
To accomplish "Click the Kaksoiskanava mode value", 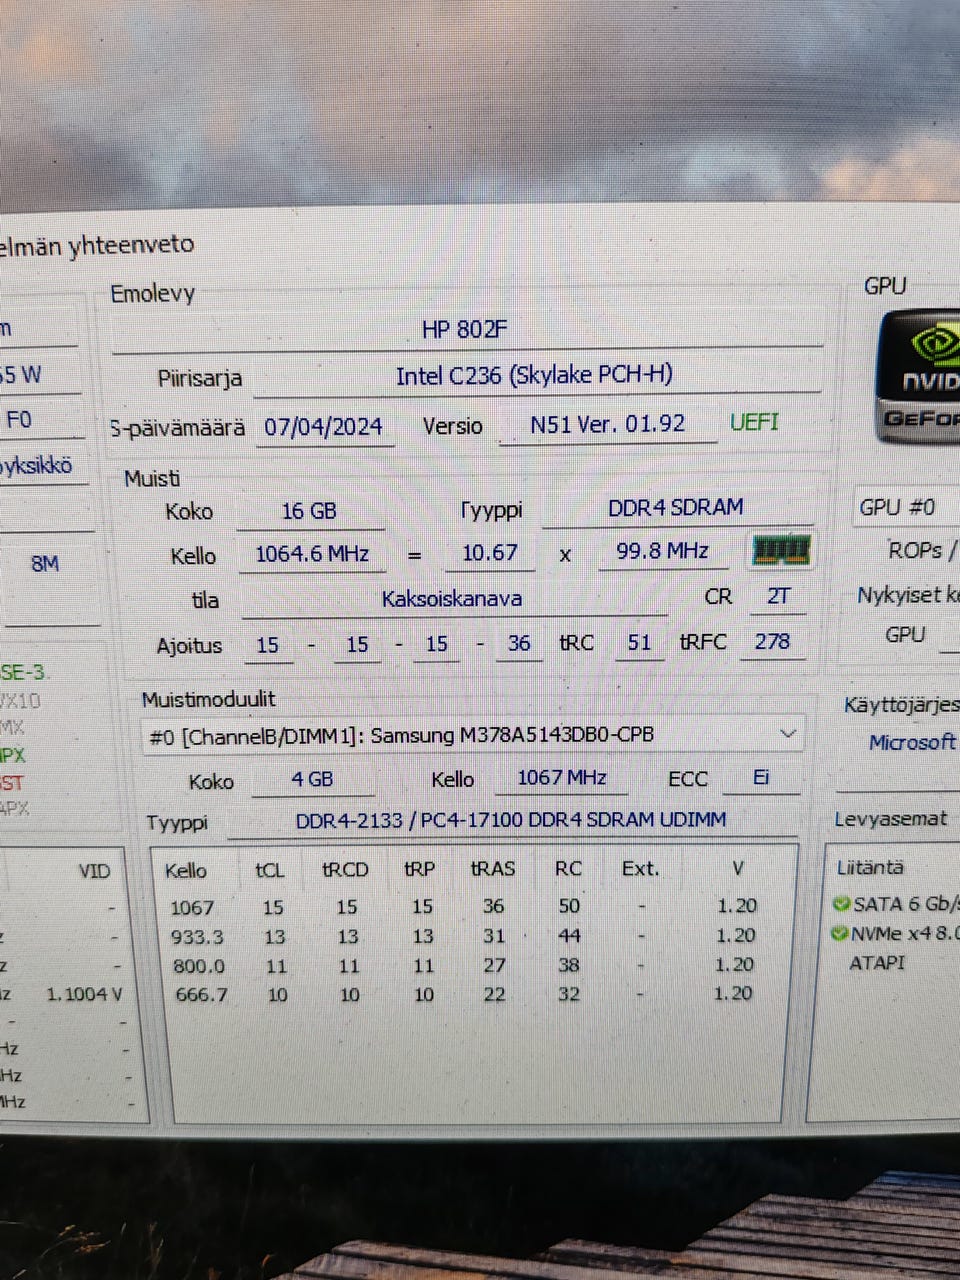I will click(452, 599).
